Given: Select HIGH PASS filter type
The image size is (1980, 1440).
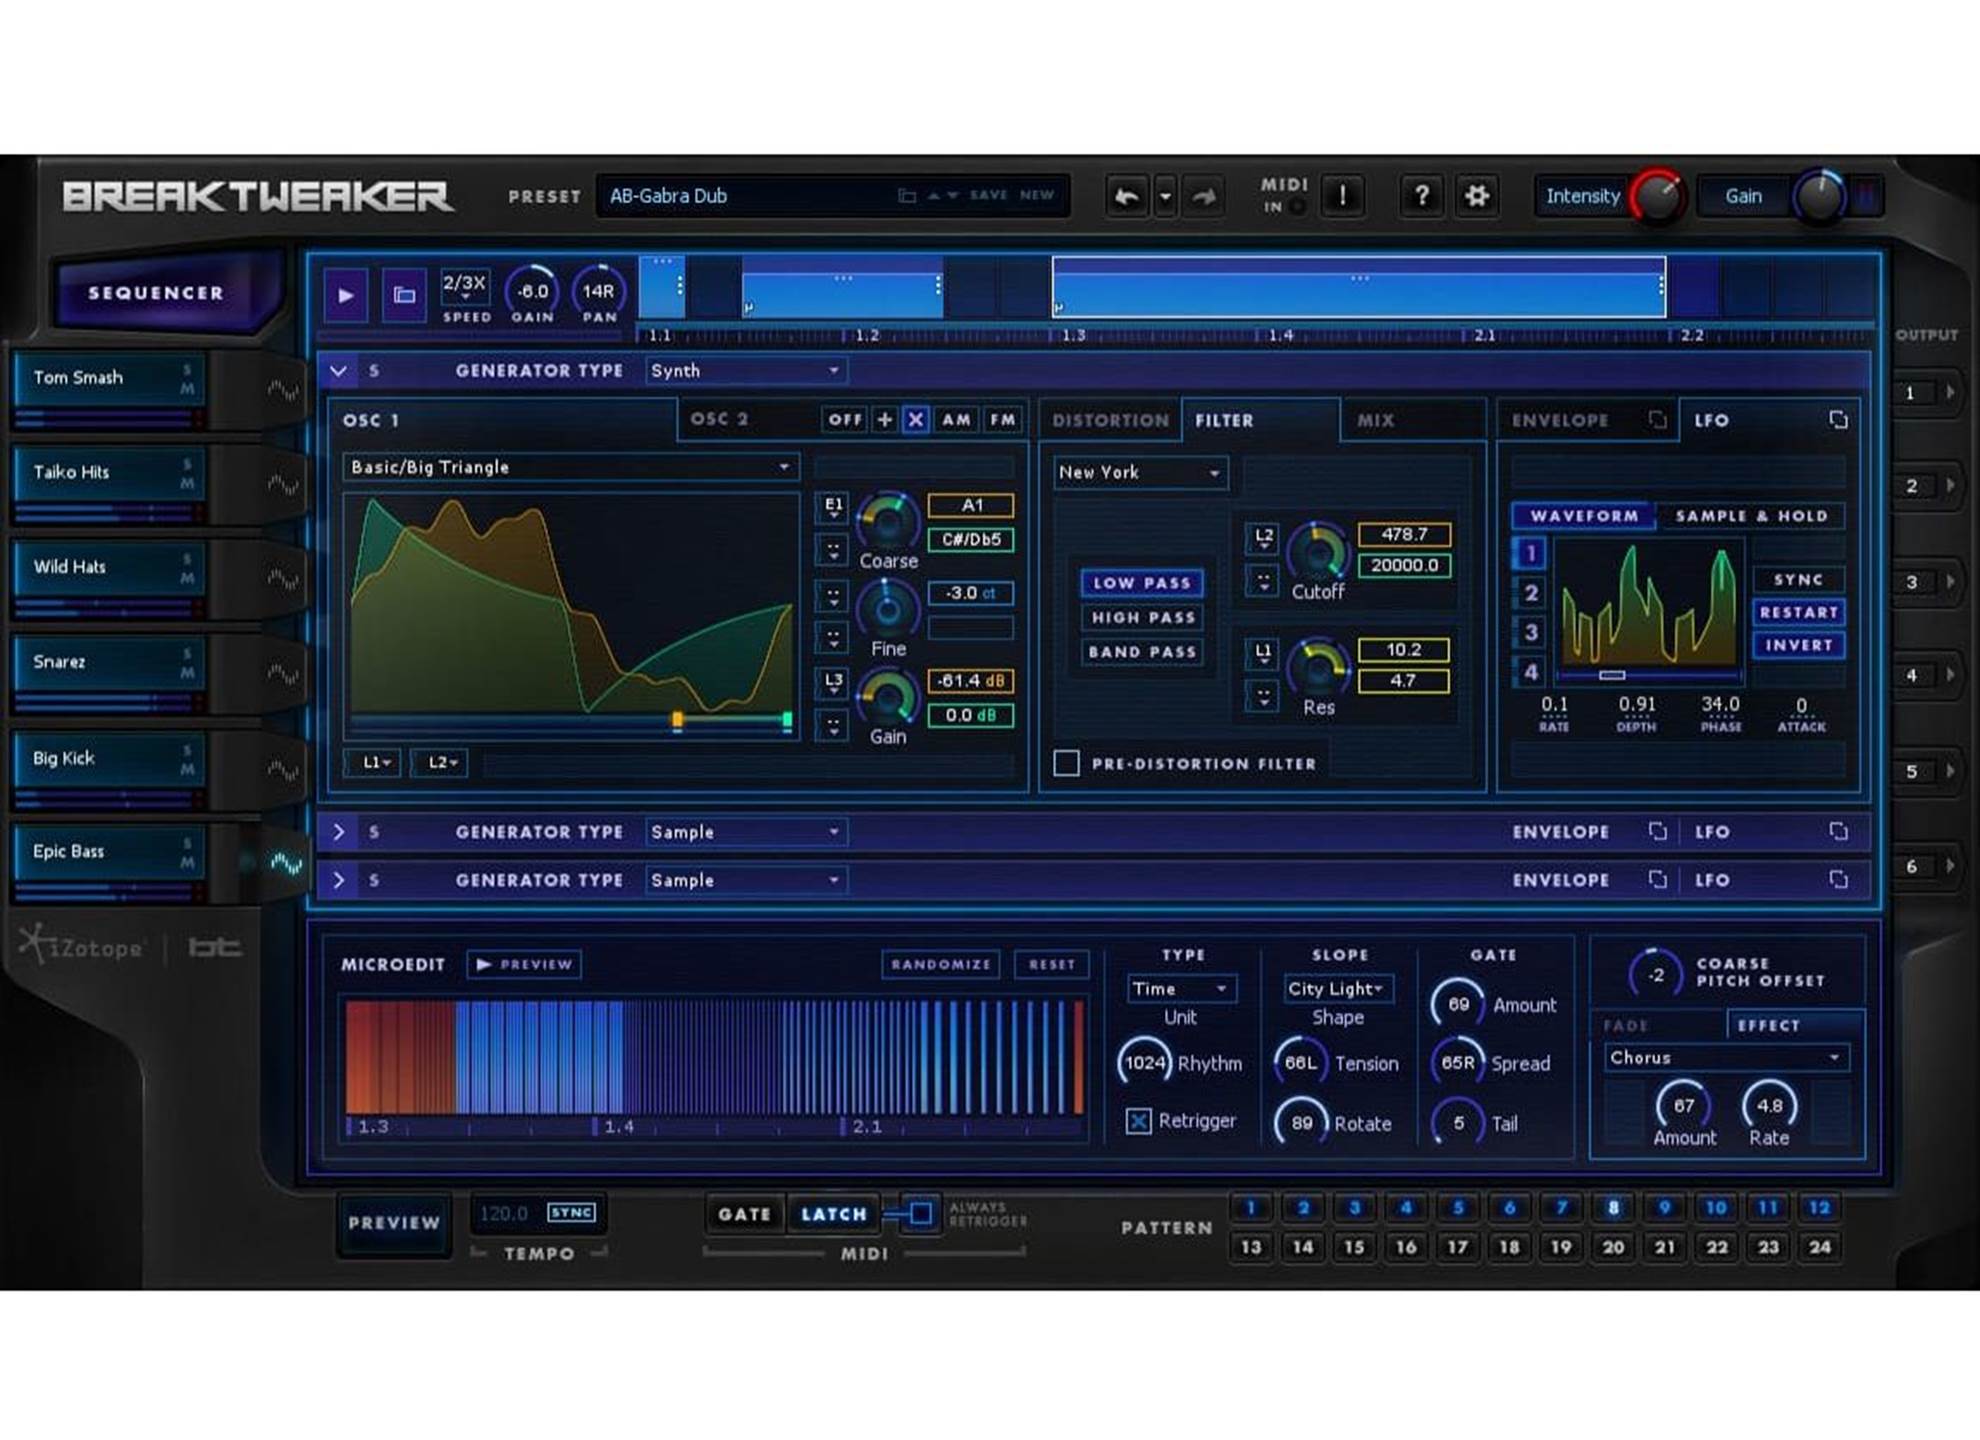Looking at the screenshot, I should pos(1142,618).
